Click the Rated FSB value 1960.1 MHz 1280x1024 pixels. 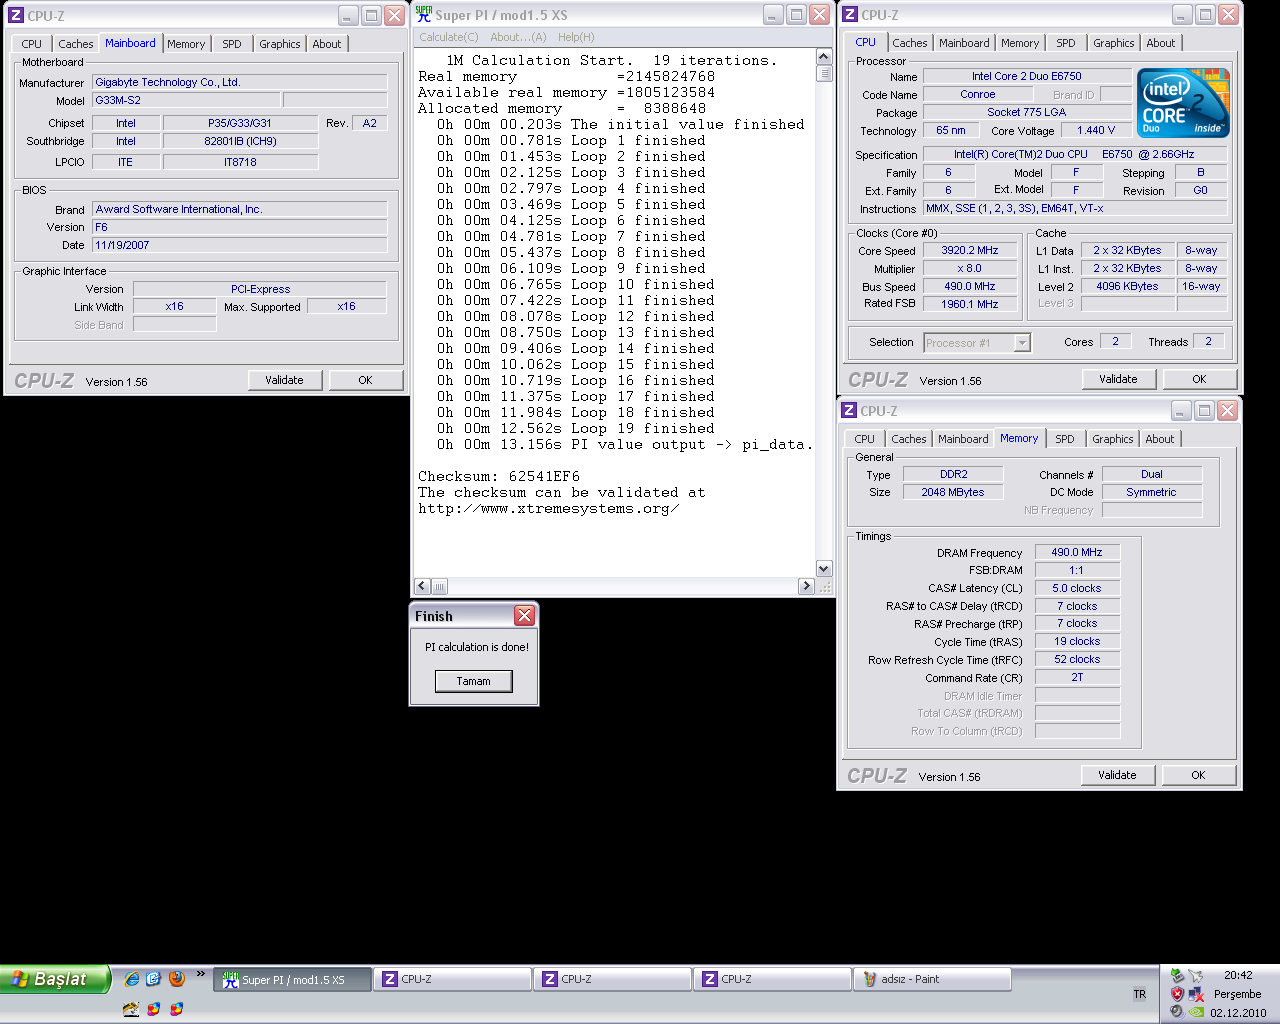point(970,304)
